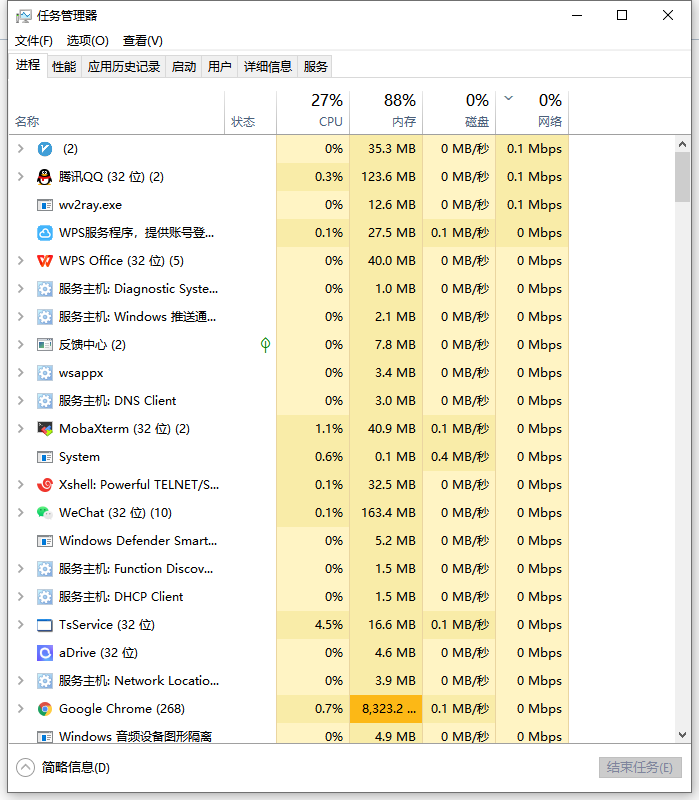
Task: Click the WeChat green bubble icon
Action: pos(45,513)
